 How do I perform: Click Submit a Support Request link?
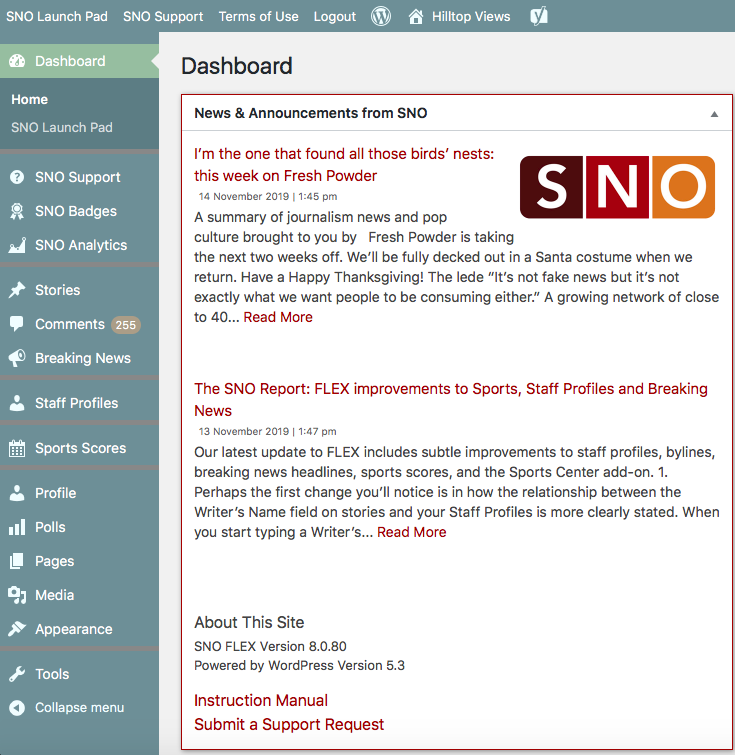point(289,724)
